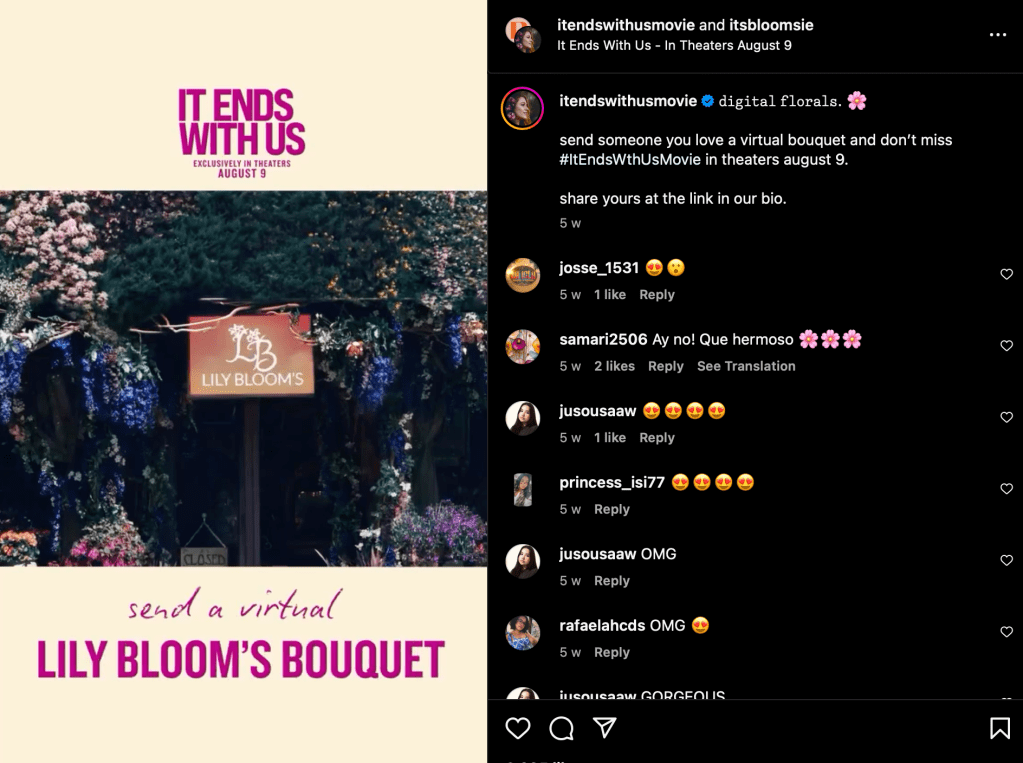1023x763 pixels.
Task: Reply to josse_1531's comment
Action: coord(656,294)
